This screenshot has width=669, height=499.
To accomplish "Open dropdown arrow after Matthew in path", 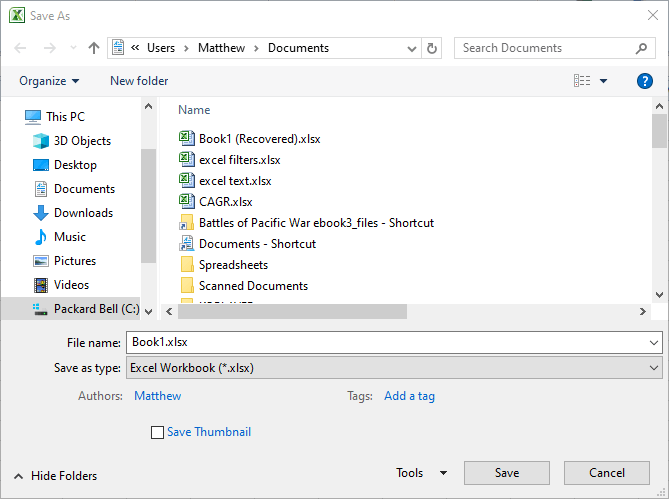I will (256, 48).
